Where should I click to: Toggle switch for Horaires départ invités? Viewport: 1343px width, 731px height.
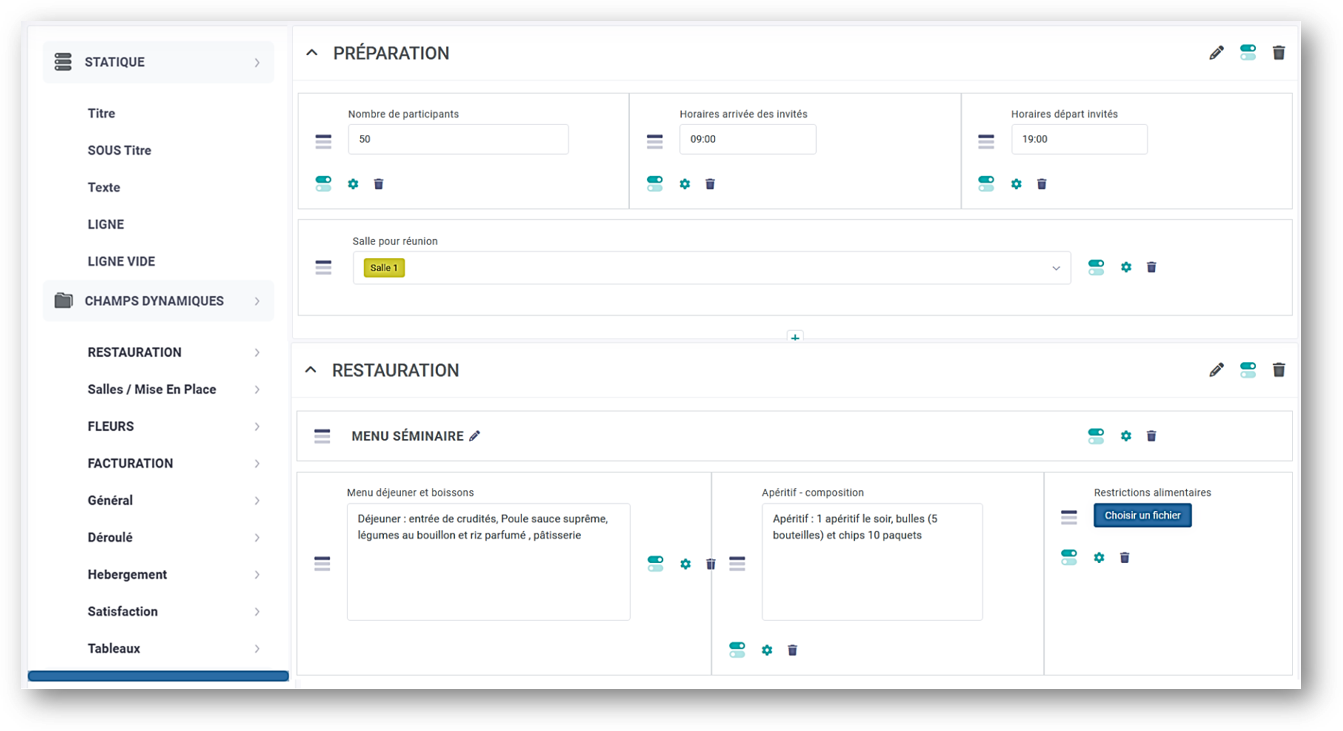(x=986, y=184)
